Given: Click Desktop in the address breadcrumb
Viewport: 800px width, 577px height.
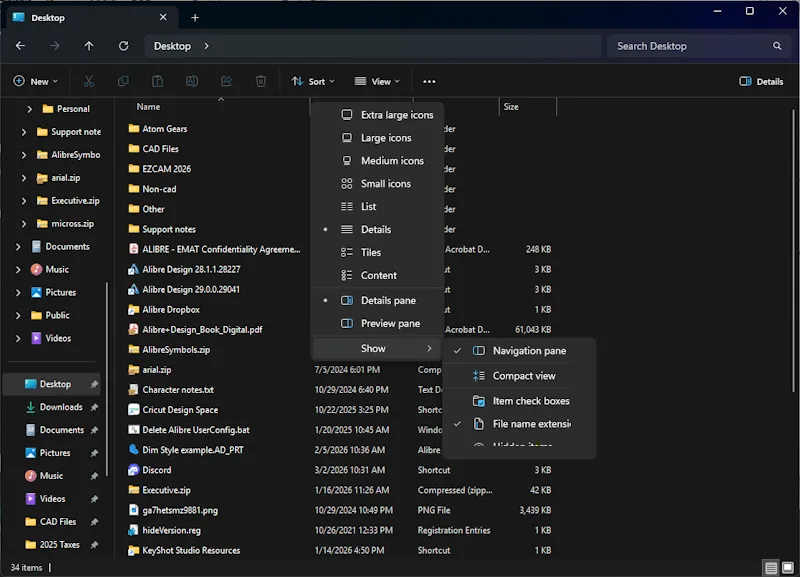Looking at the screenshot, I should [x=172, y=46].
